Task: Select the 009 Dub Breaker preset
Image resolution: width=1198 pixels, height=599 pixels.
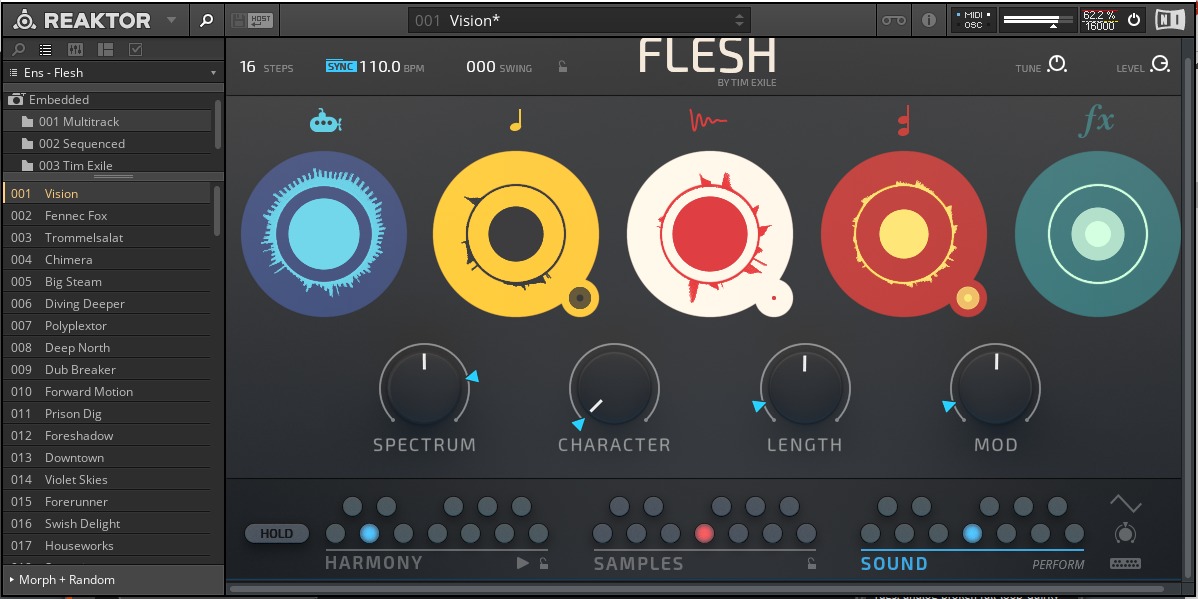Action: [x=107, y=370]
